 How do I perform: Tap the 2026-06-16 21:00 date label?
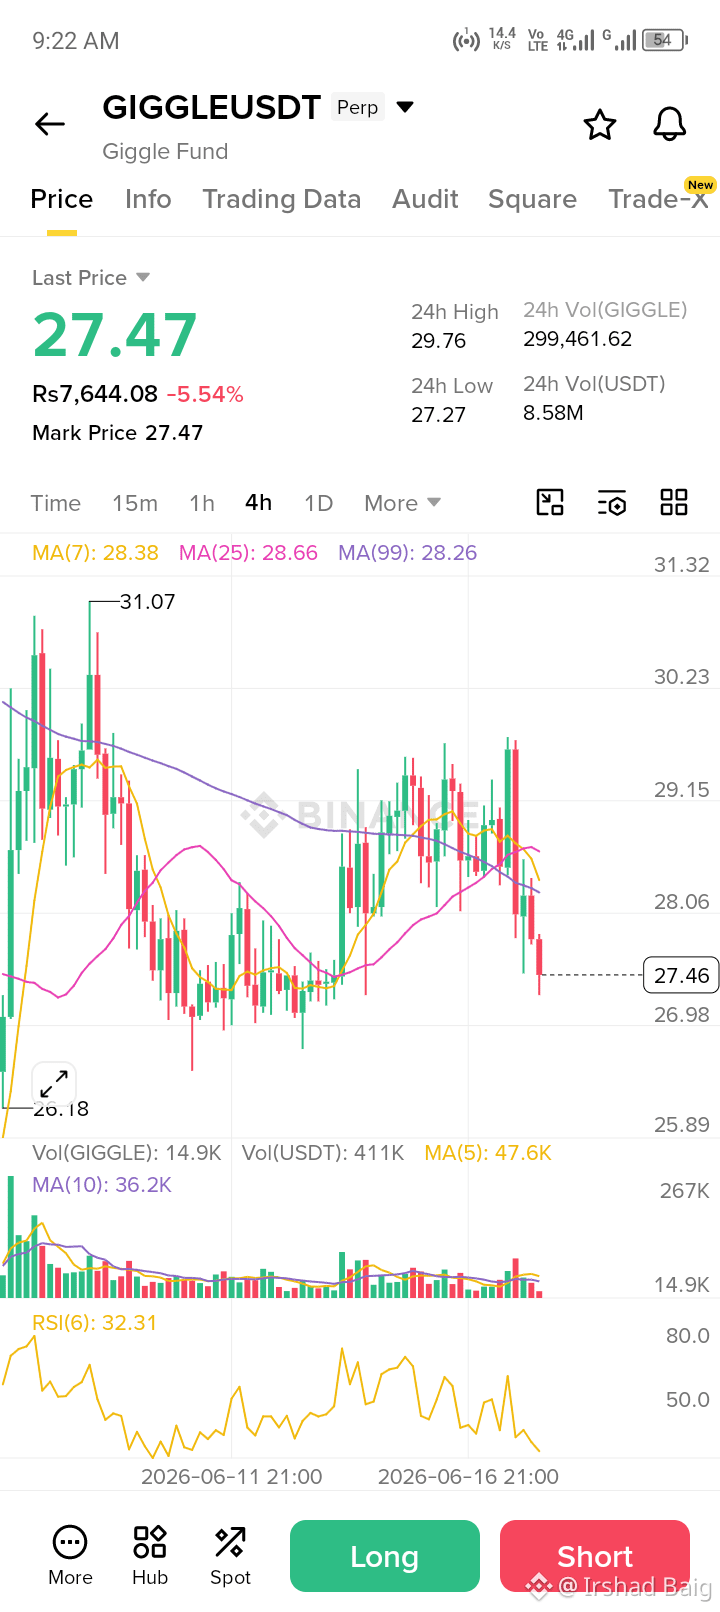click(468, 1477)
